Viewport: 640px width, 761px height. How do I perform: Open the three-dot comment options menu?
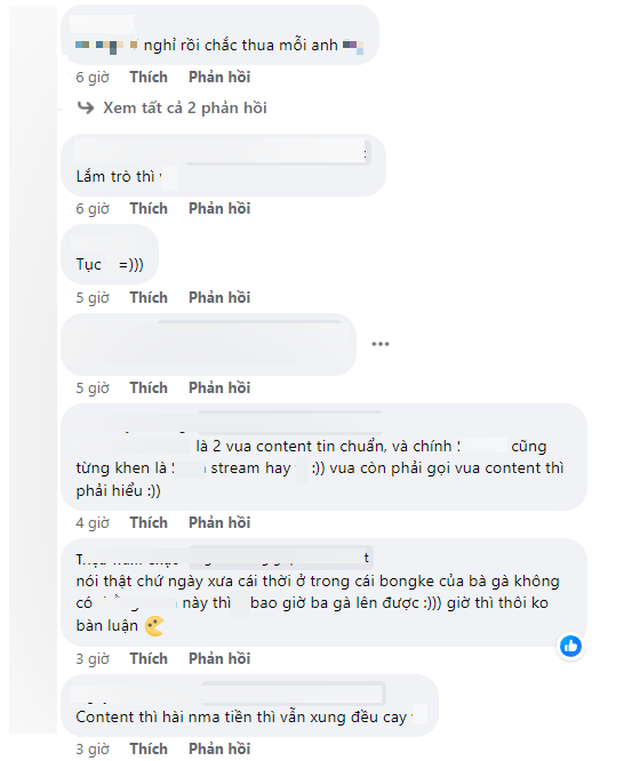pyautogui.click(x=380, y=344)
